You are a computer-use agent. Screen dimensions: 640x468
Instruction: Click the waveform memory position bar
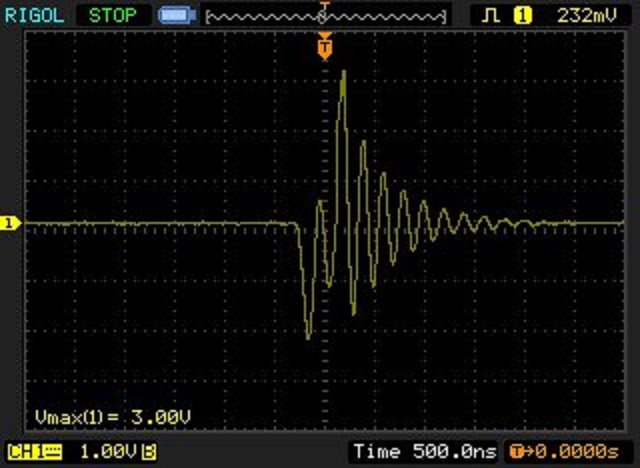[x=326, y=16]
